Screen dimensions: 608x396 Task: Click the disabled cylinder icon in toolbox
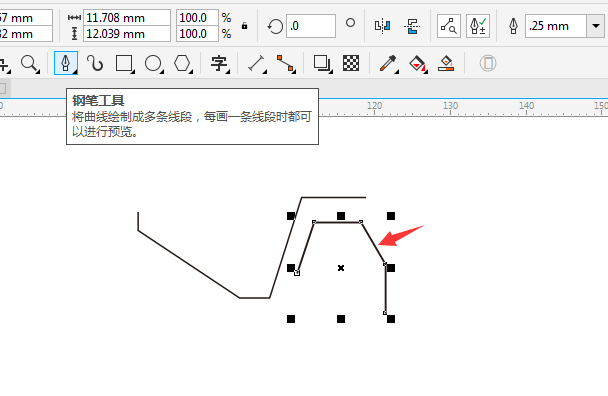tap(488, 63)
